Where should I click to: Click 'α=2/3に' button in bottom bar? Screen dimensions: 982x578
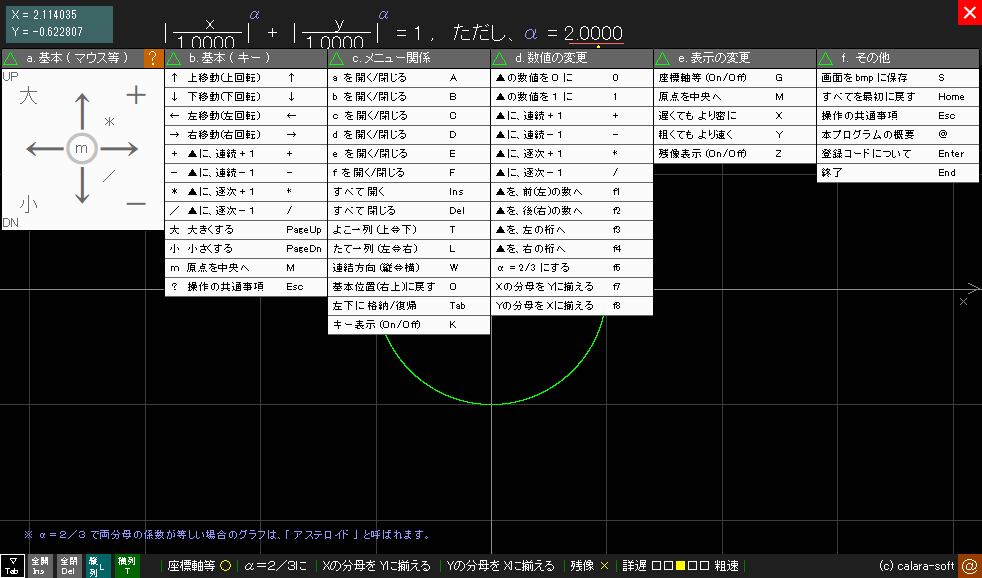coord(273,566)
